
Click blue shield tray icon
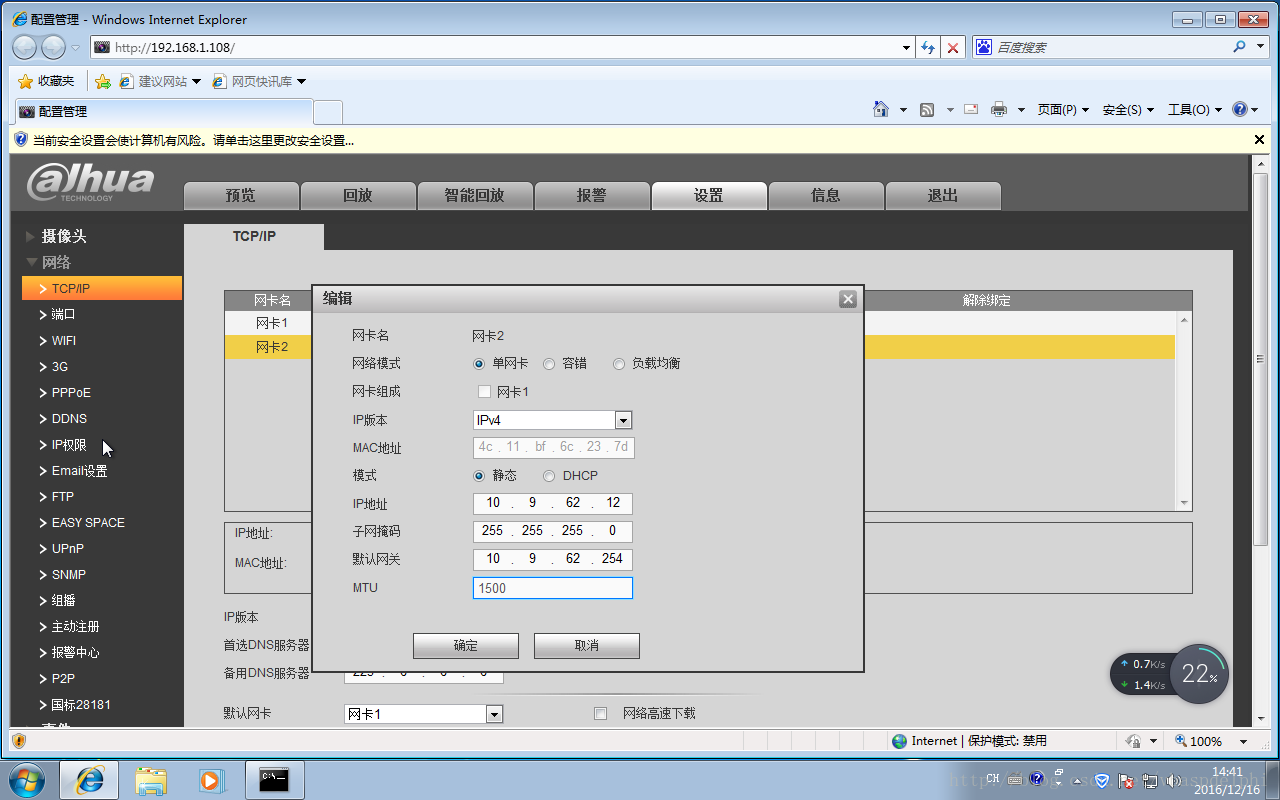coord(1102,780)
